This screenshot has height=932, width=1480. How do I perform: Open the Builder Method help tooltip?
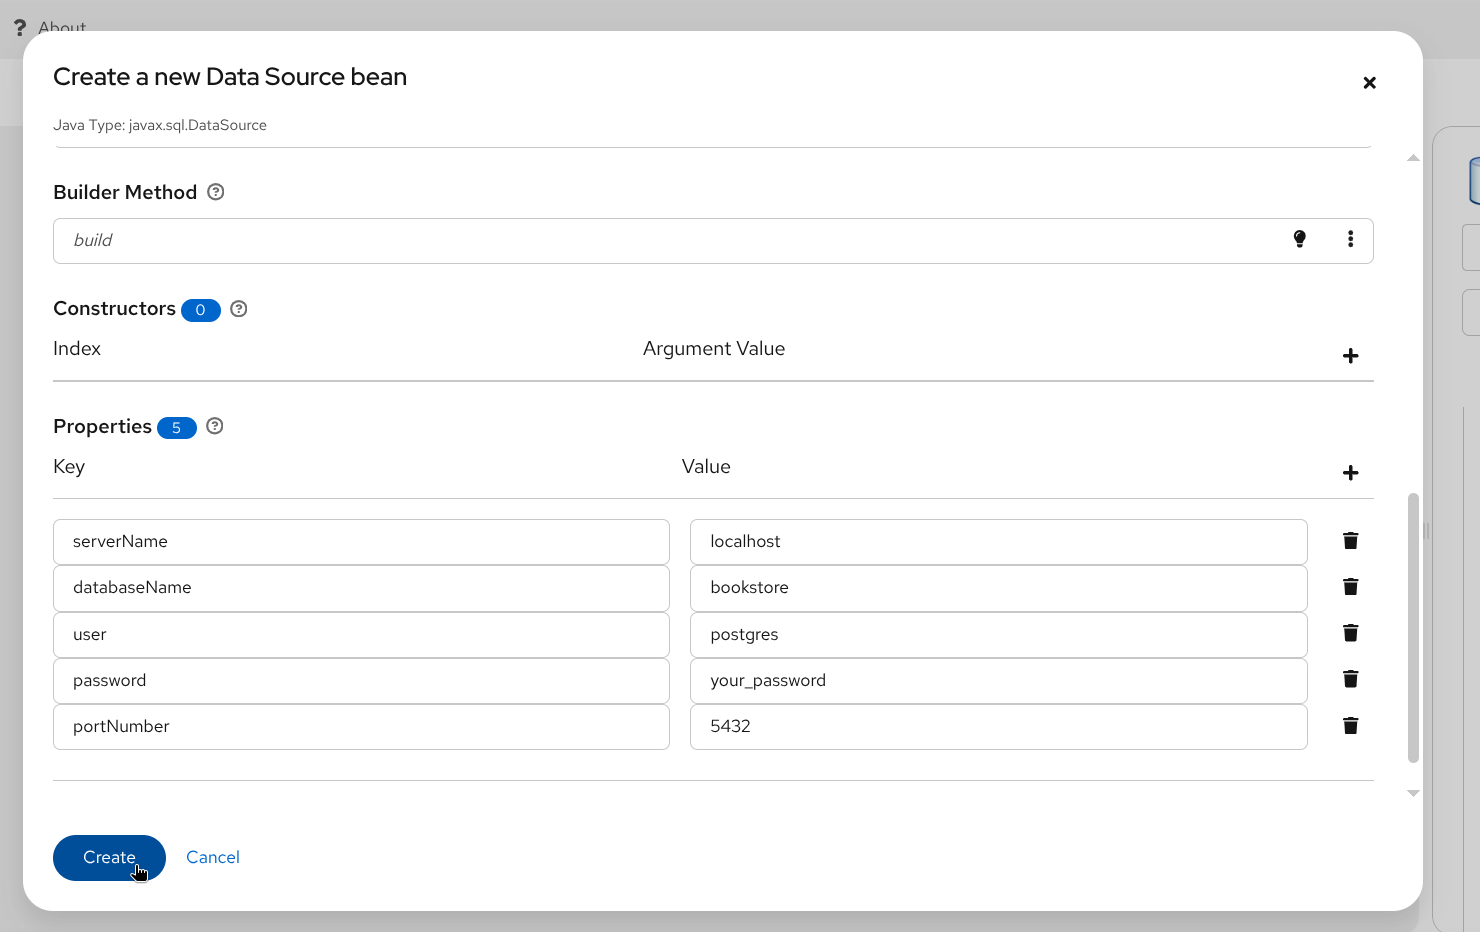pyautogui.click(x=215, y=191)
